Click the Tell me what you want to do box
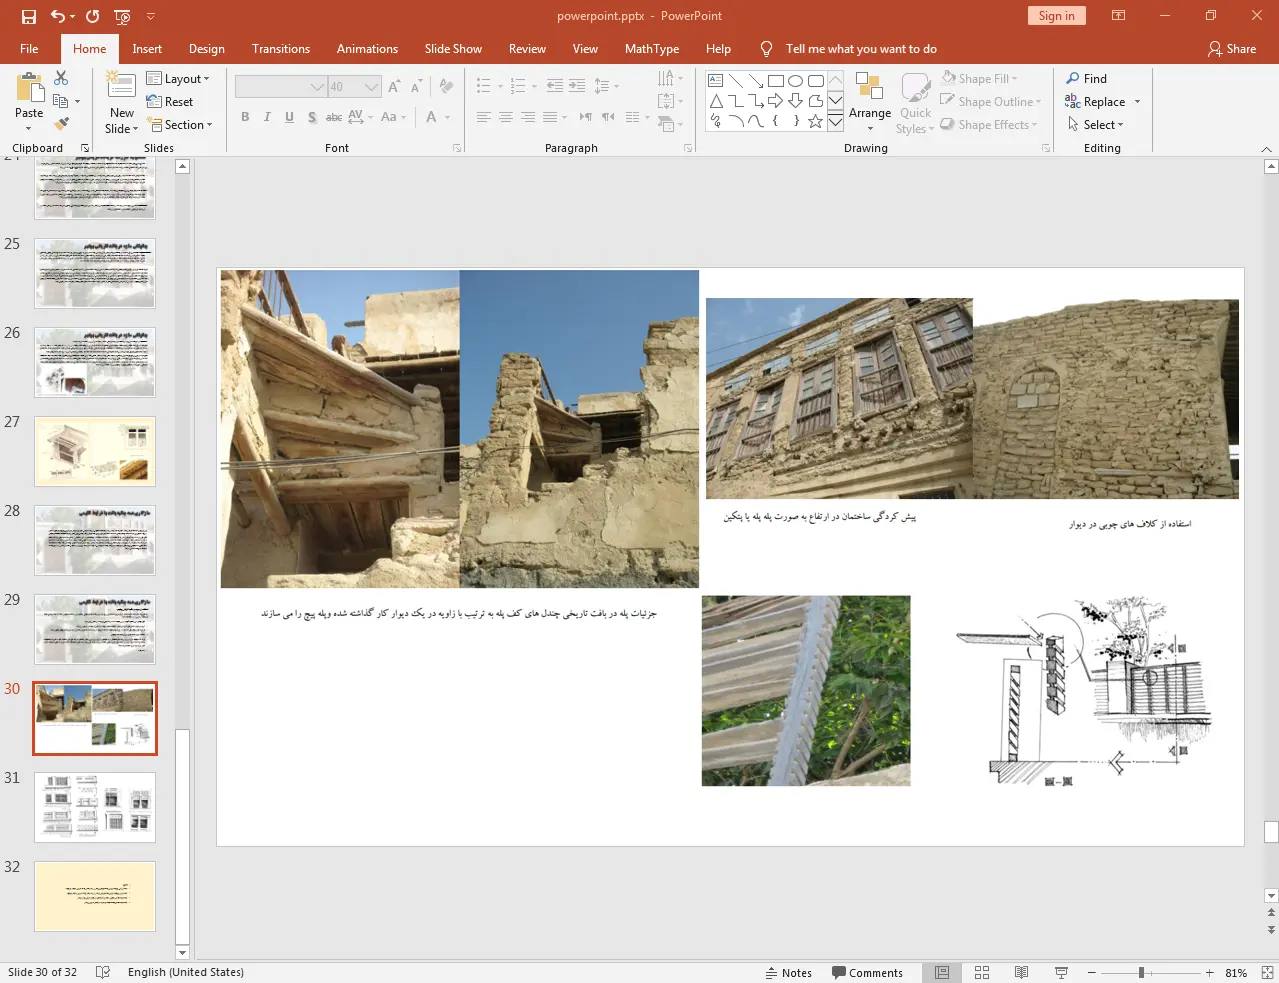 861,48
